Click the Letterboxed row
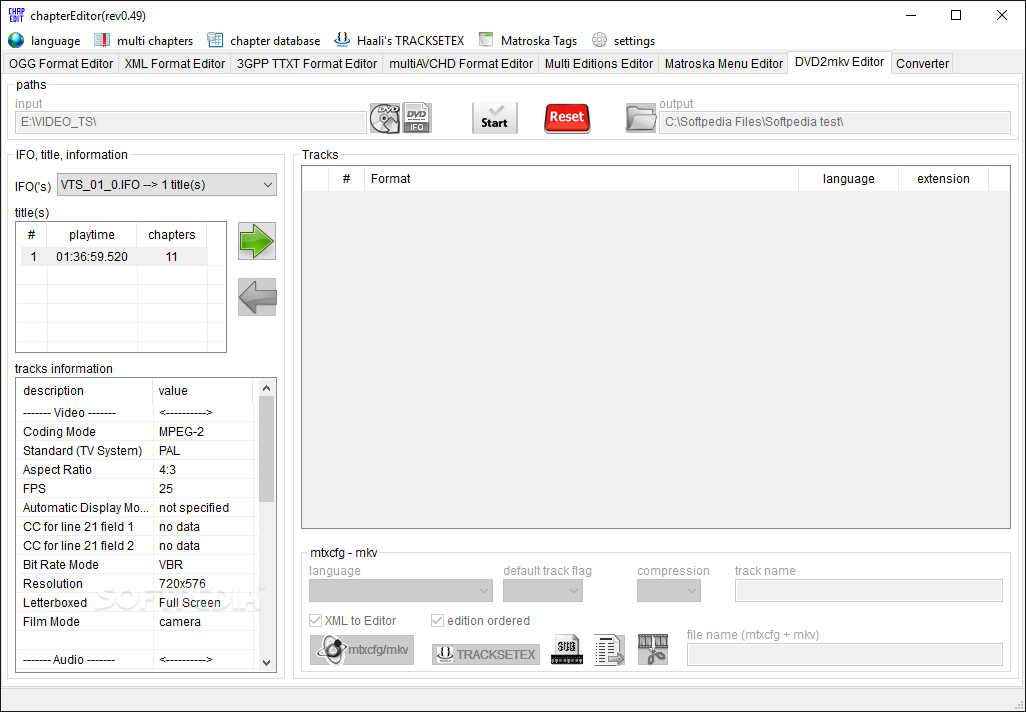1026x712 pixels. [x=137, y=603]
